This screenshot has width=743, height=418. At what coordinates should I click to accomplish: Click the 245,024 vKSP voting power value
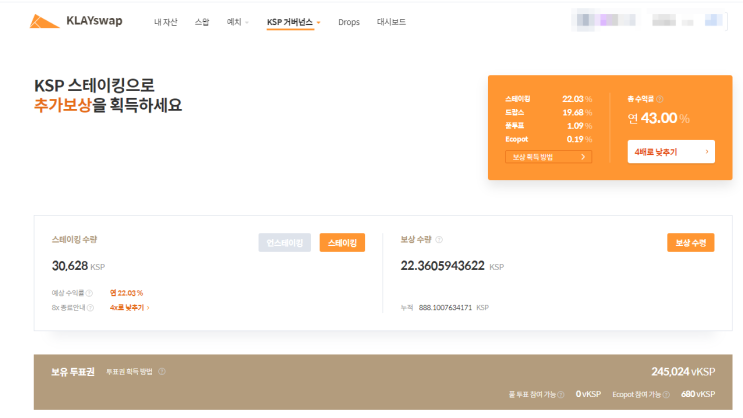click(x=683, y=372)
